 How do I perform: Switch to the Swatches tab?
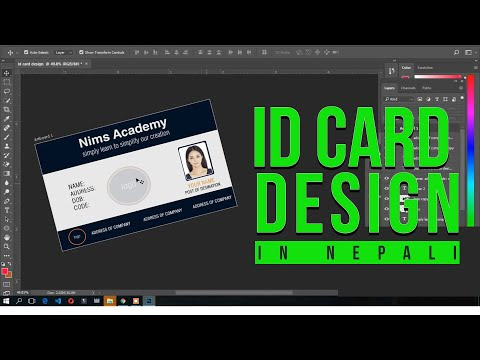(425, 68)
